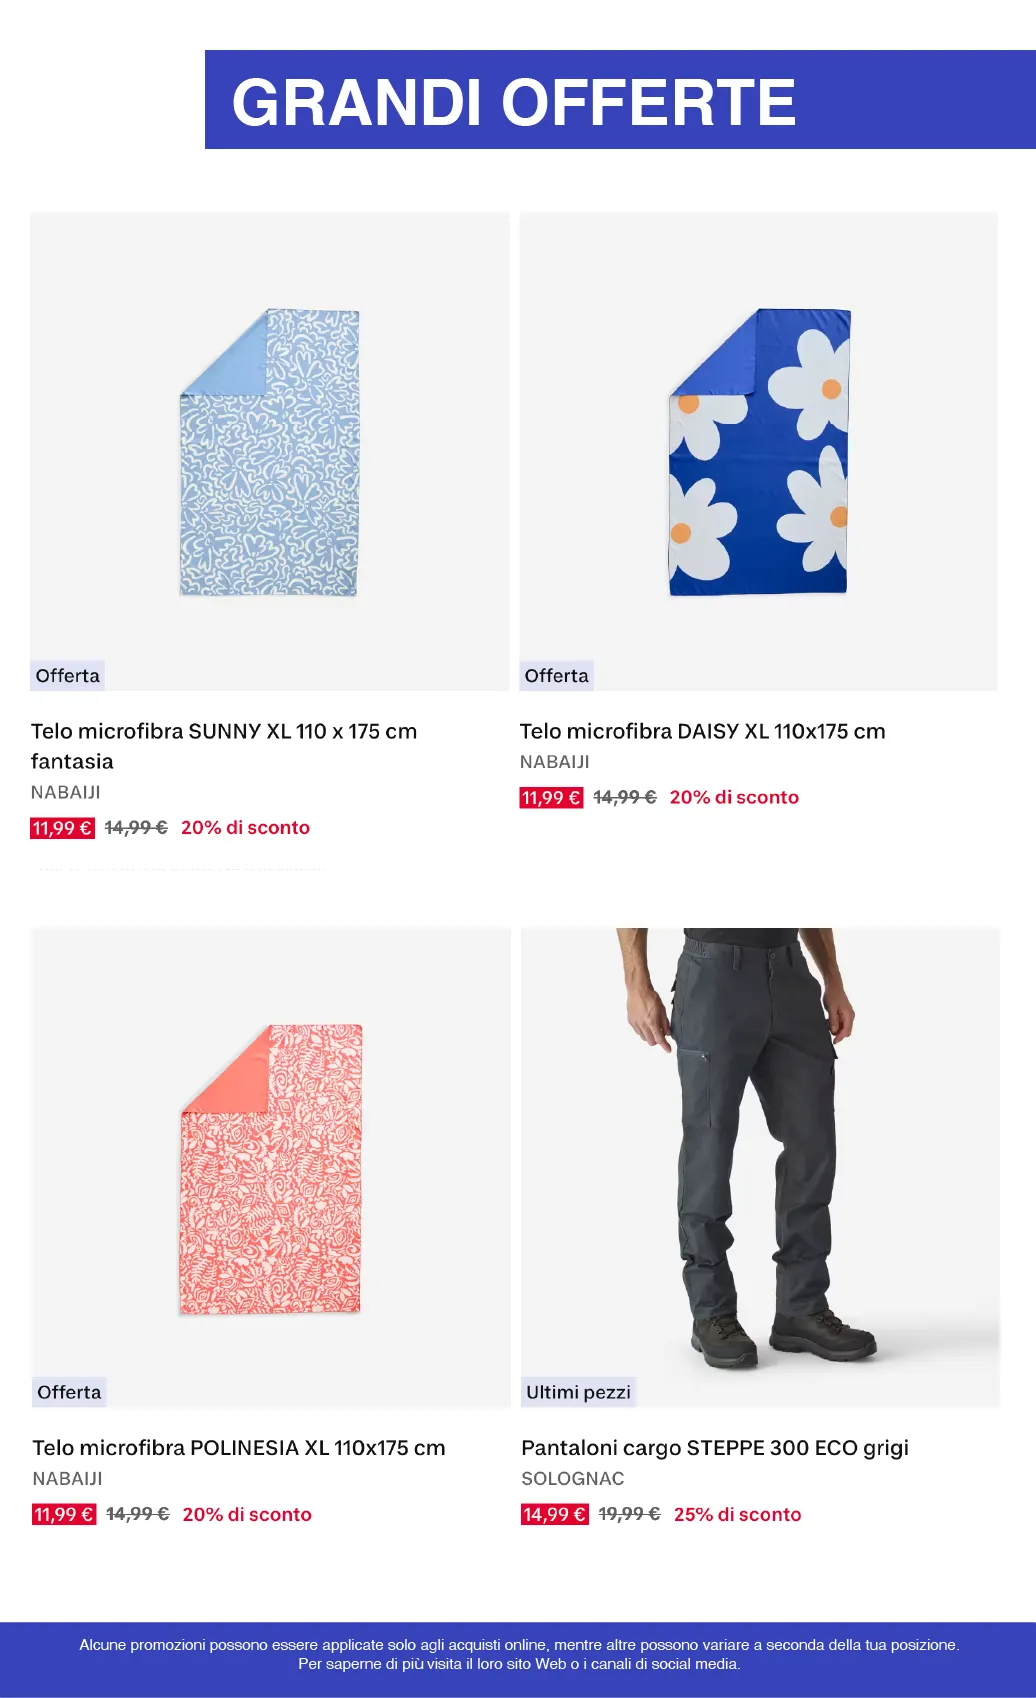Image resolution: width=1036 pixels, height=1698 pixels.
Task: Click the SOLOGNAC brand name
Action: 572,1478
